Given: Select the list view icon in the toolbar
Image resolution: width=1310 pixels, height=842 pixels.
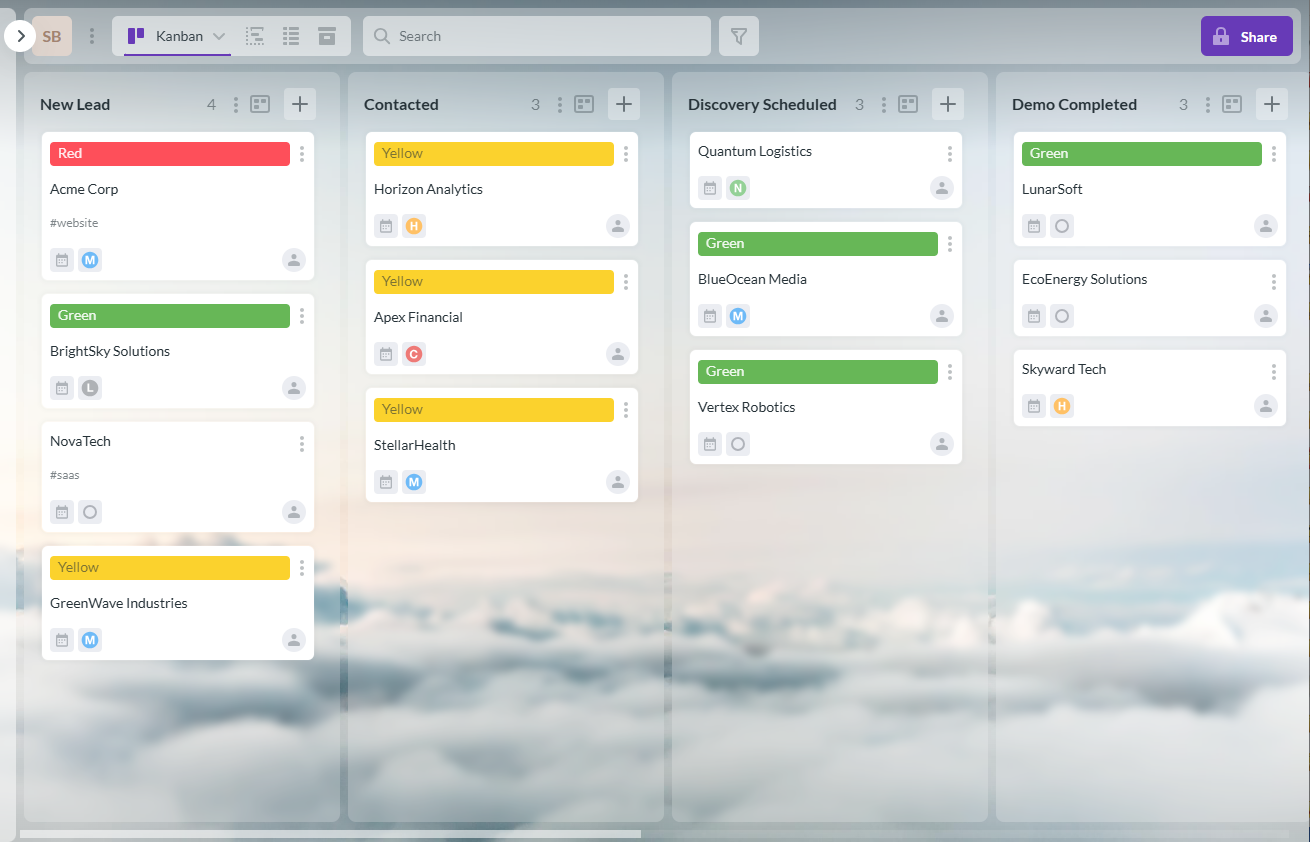Looking at the screenshot, I should click(291, 35).
